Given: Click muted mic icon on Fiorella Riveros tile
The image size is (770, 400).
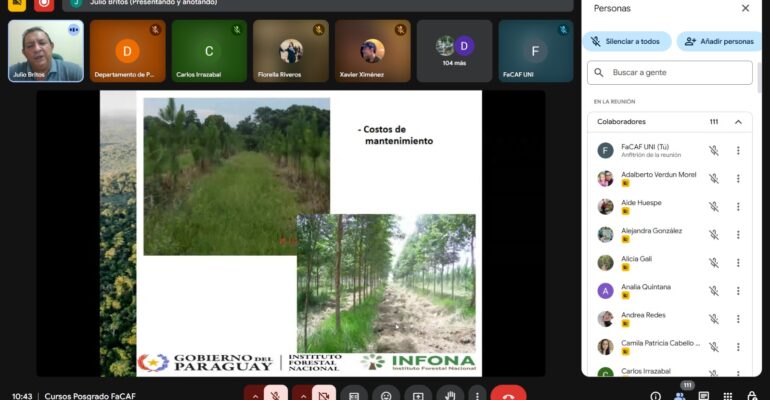Looking at the screenshot, I should 319,30.
